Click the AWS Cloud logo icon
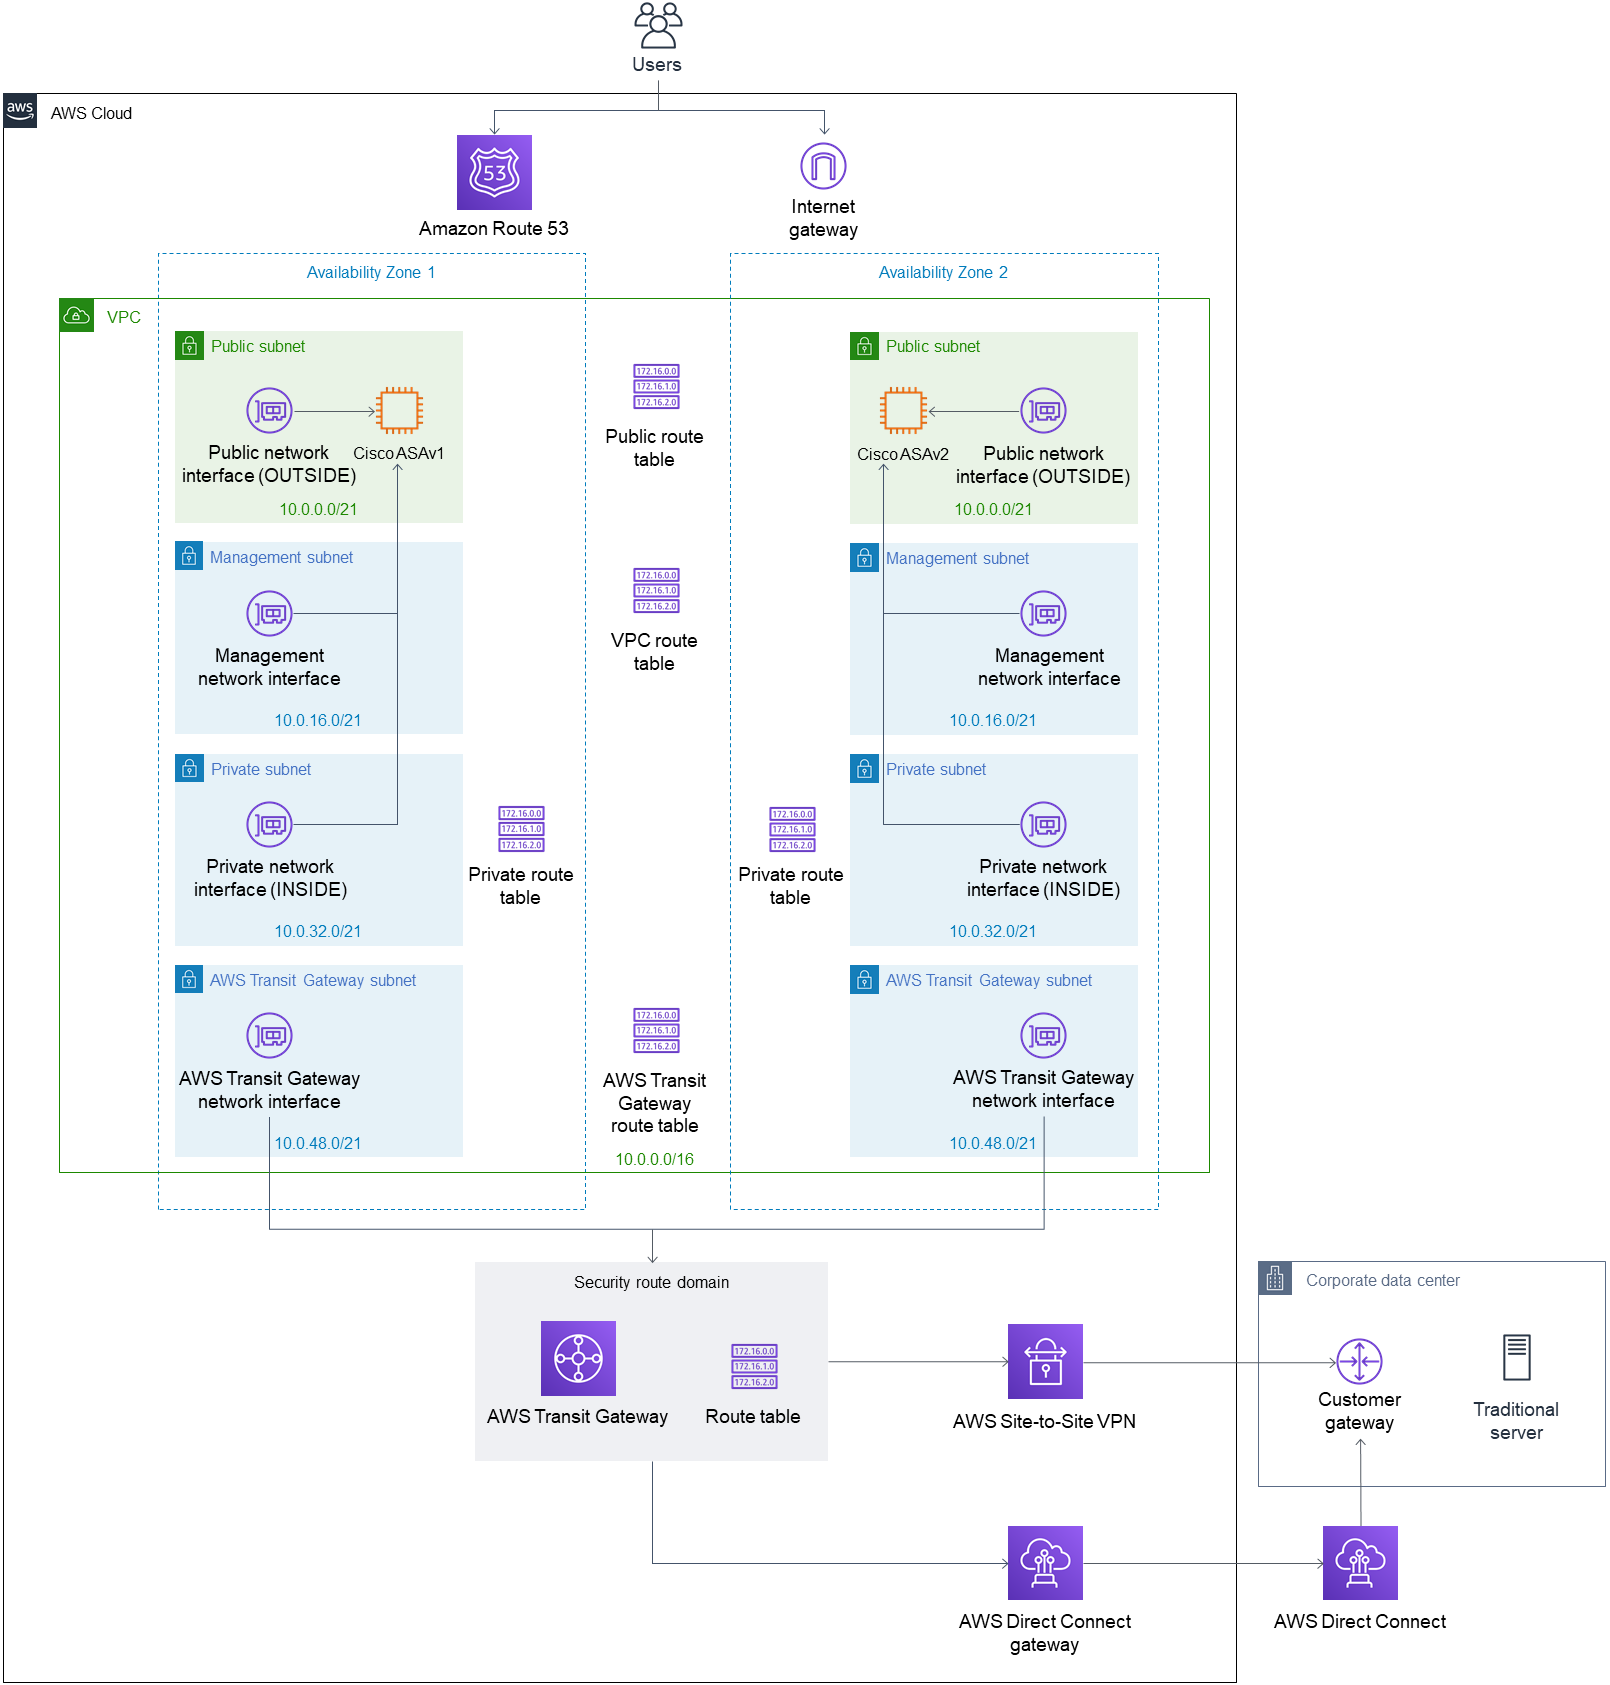Screen dimensions: 1610x1685 tap(20, 111)
